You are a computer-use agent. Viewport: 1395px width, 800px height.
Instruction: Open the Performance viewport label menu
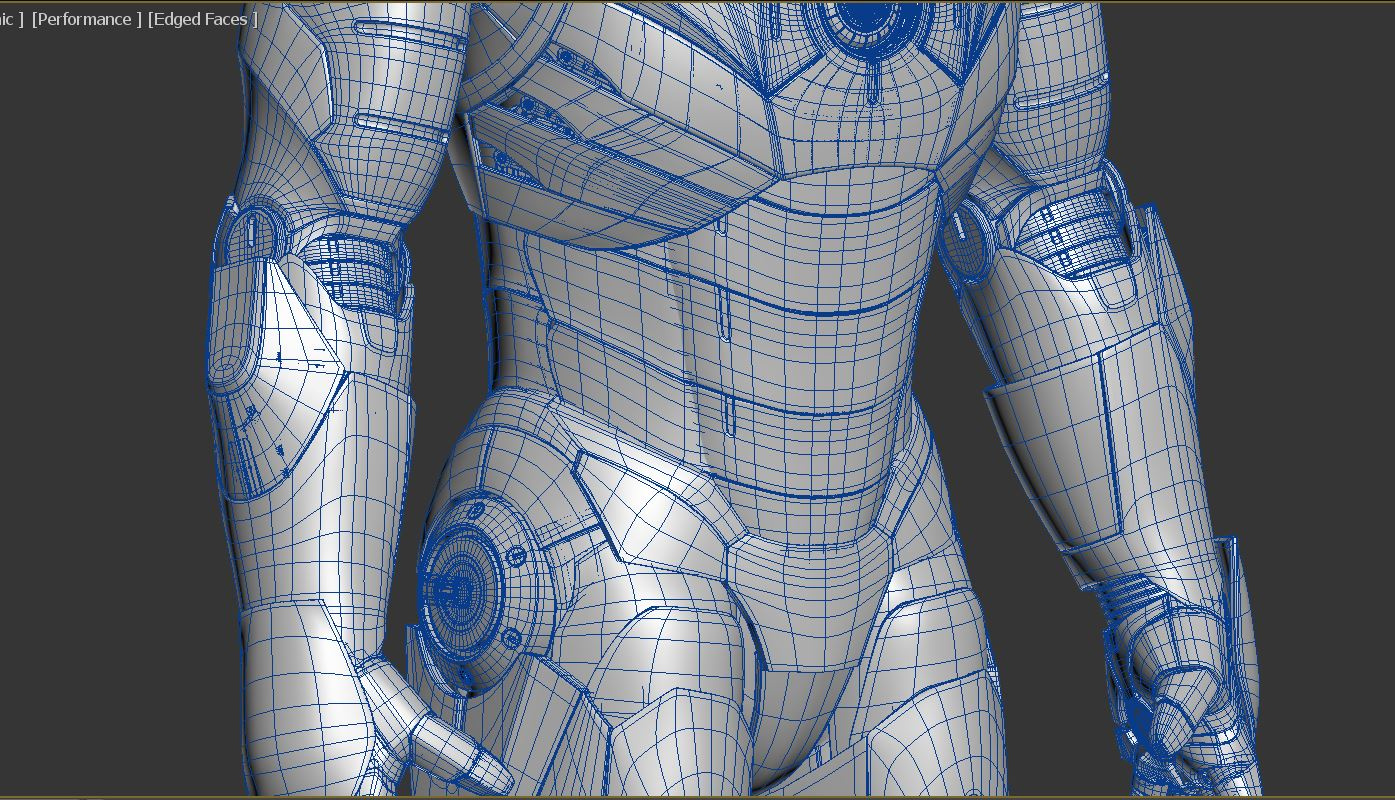click(87, 19)
